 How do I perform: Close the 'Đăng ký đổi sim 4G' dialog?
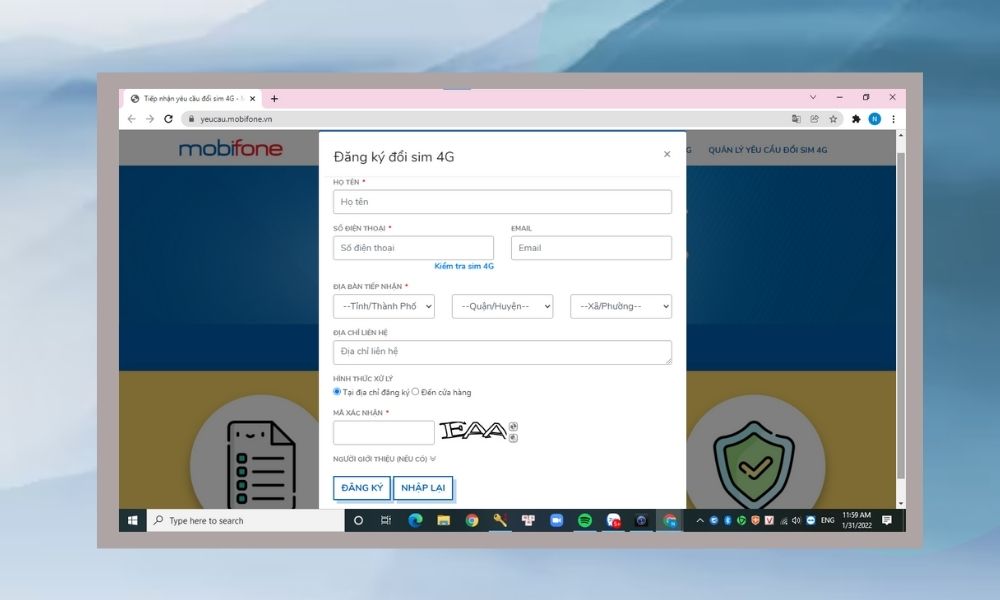(x=667, y=154)
